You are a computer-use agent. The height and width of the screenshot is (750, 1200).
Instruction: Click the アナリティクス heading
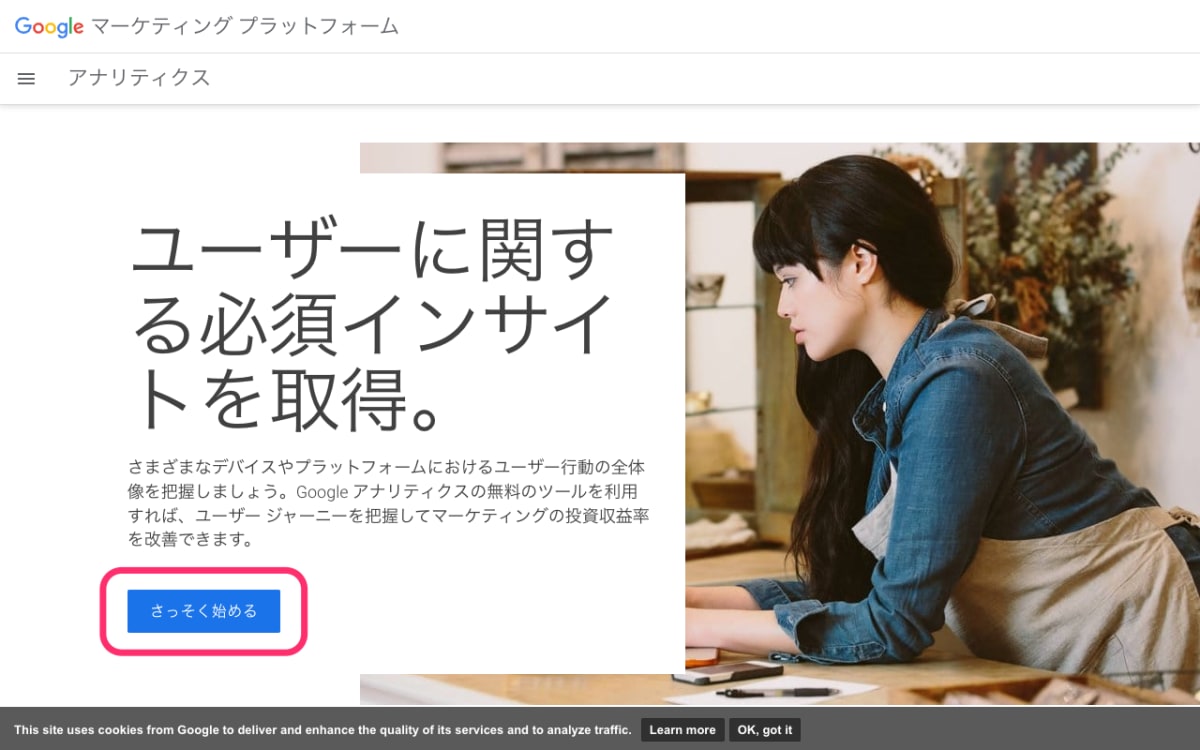[x=139, y=78]
